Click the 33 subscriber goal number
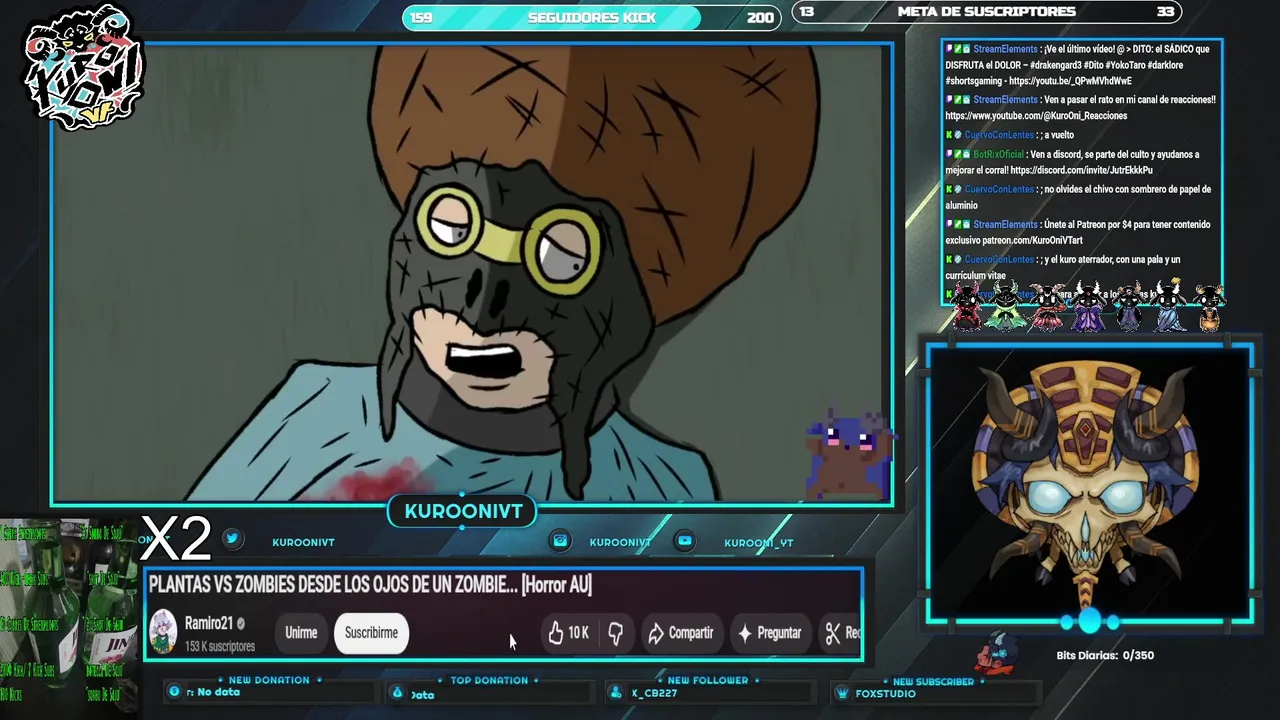The width and height of the screenshot is (1280, 720). tap(1165, 12)
